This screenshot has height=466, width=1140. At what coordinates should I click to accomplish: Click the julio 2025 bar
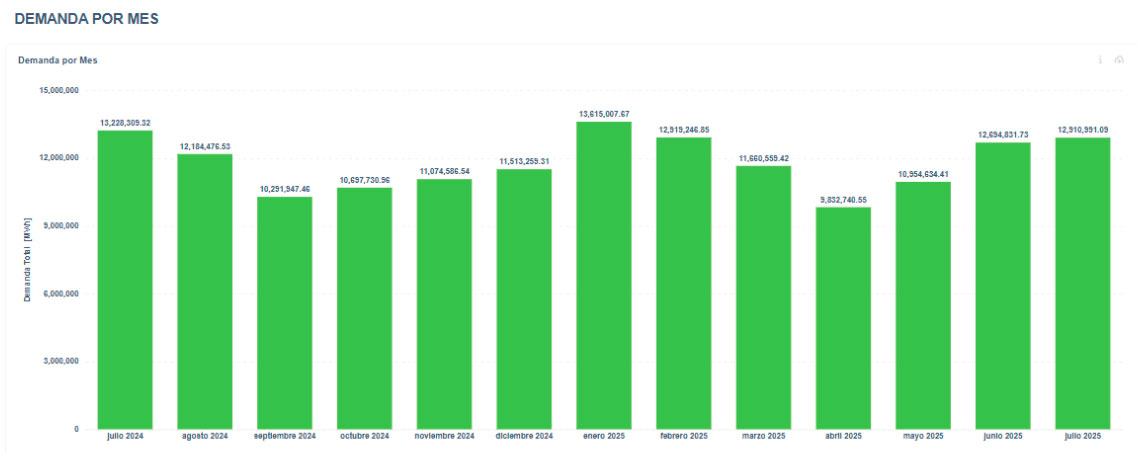1083,283
